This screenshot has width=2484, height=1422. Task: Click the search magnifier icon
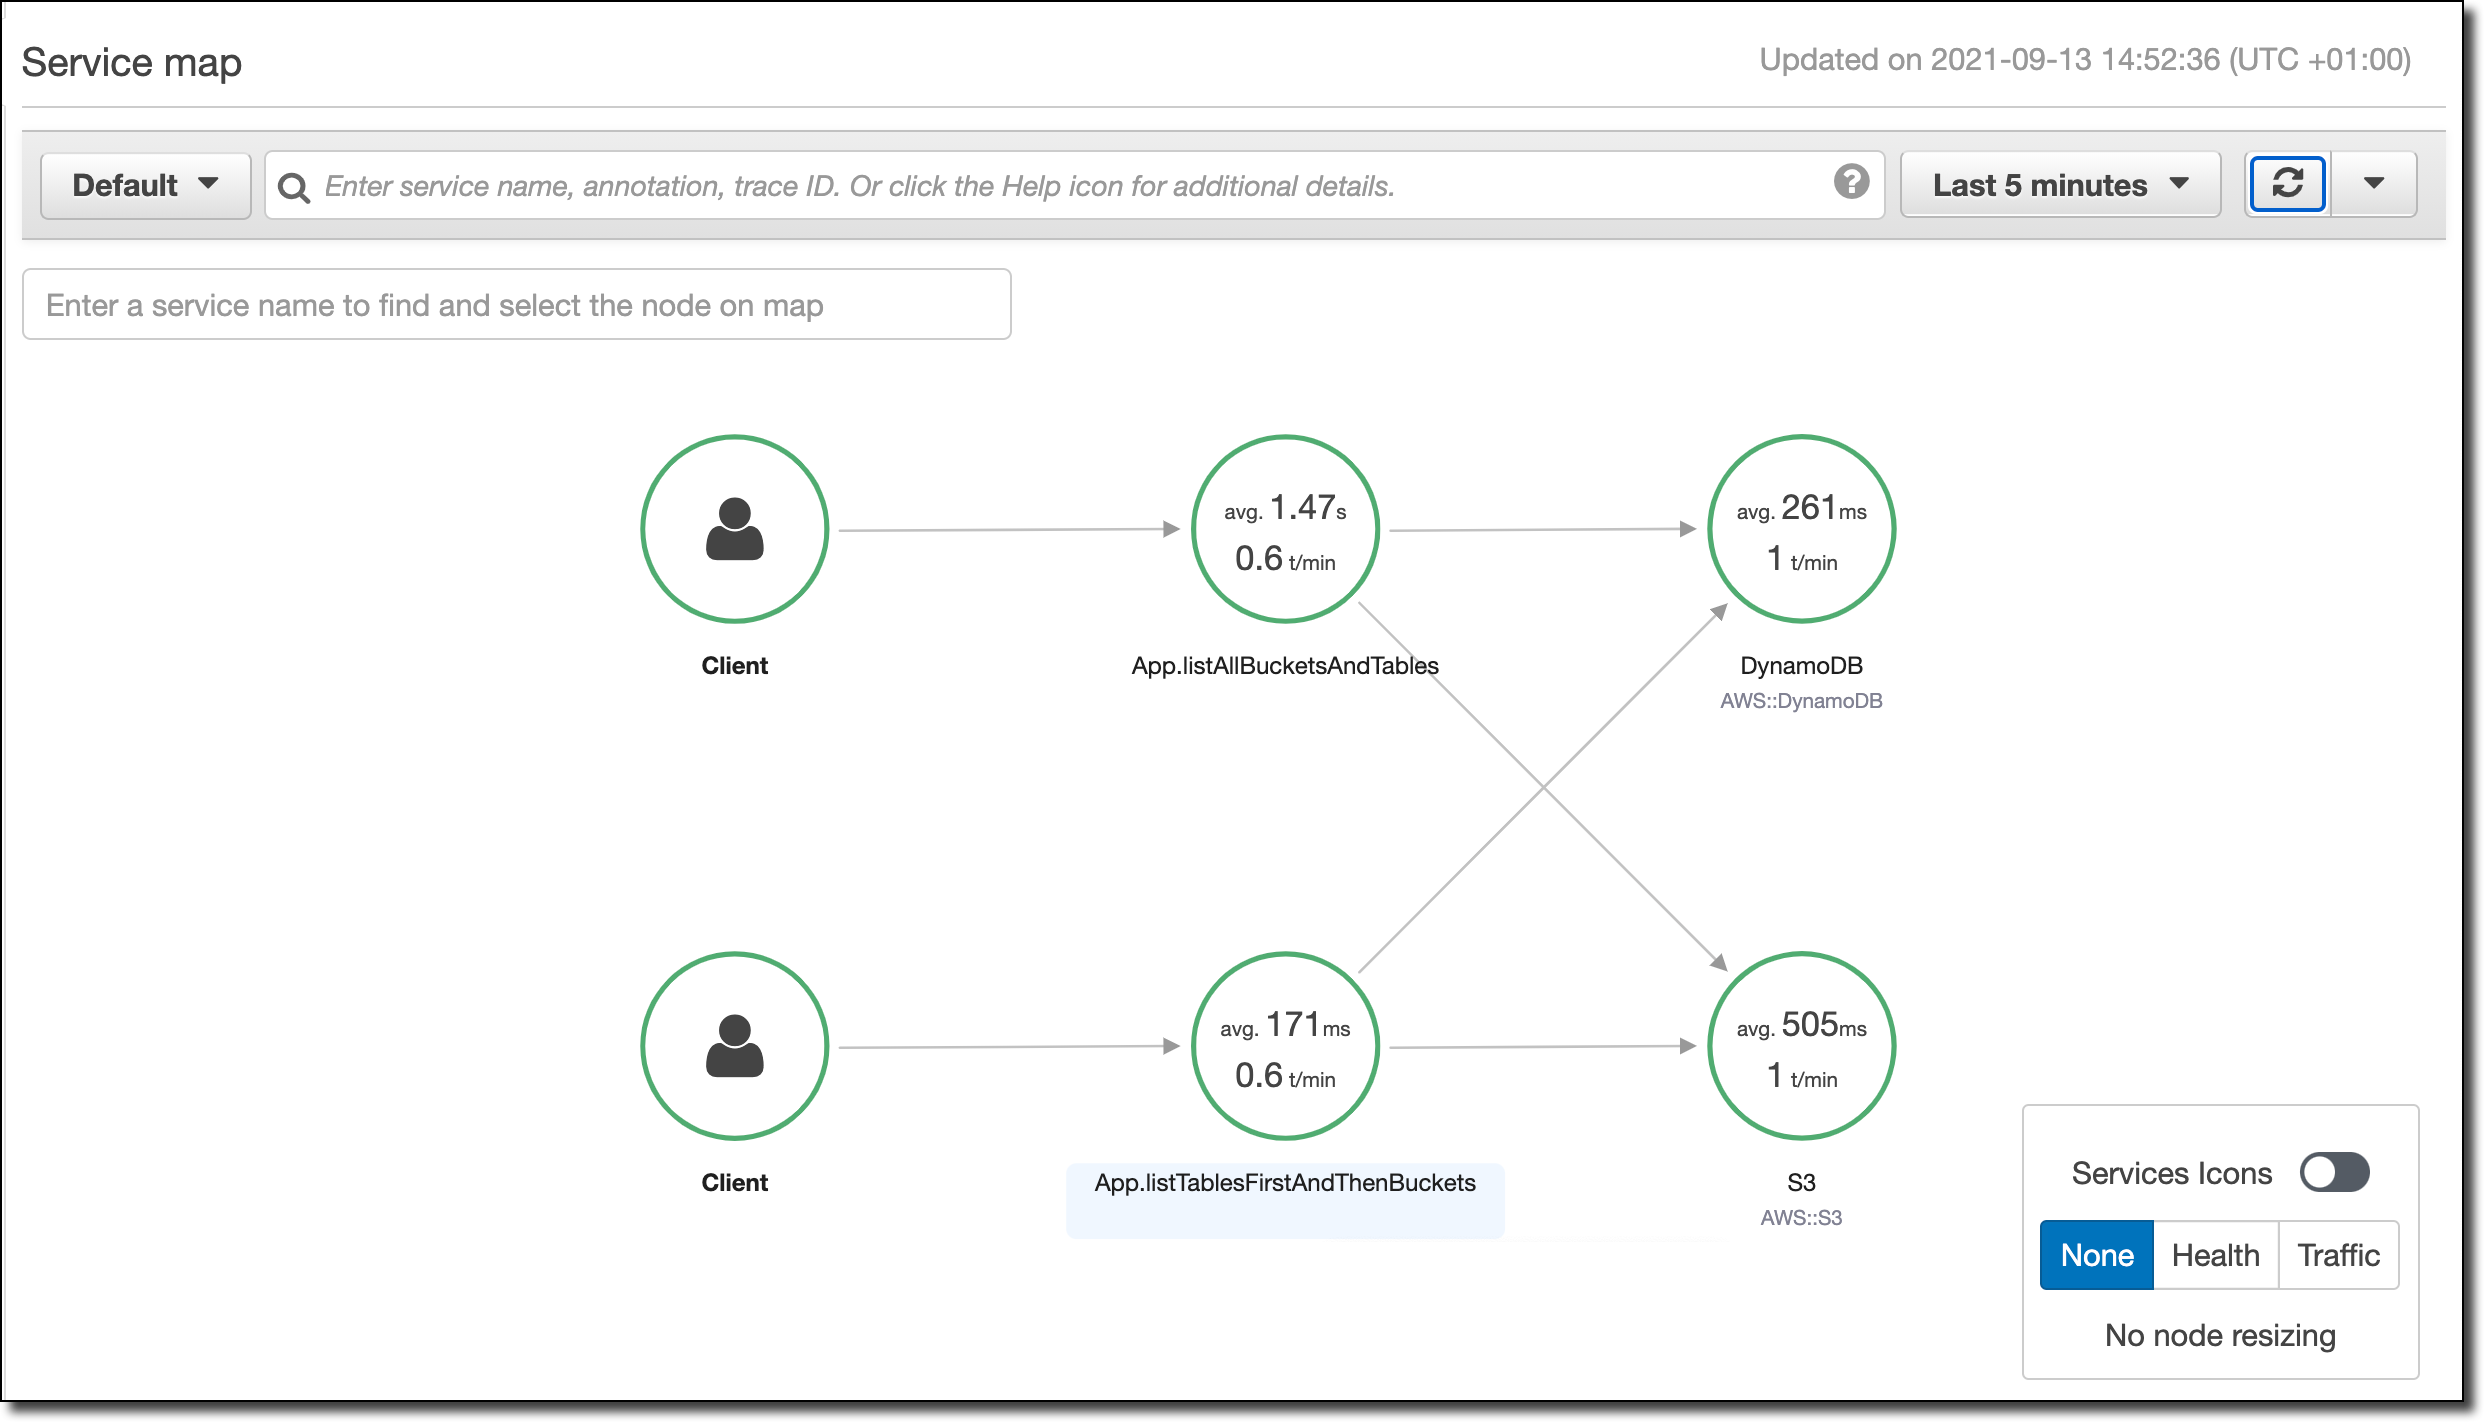point(294,187)
